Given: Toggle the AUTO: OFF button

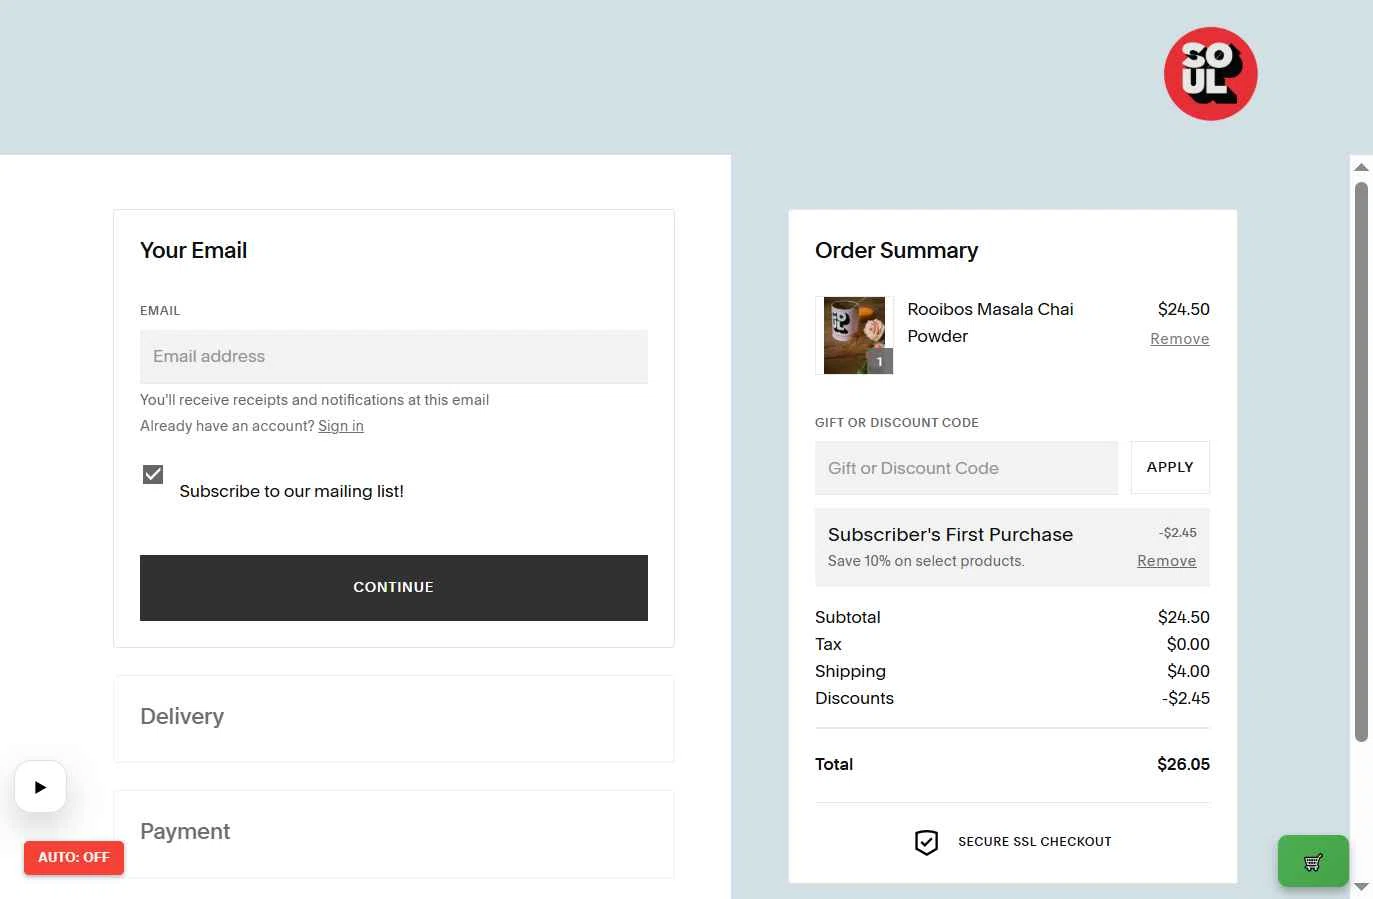Looking at the screenshot, I should click(74, 858).
